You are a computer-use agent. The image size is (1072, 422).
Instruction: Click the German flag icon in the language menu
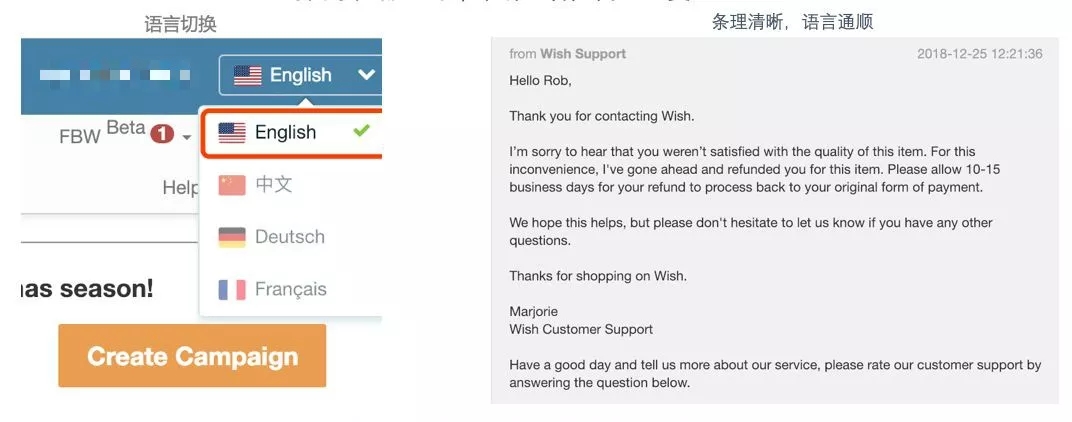tap(232, 237)
